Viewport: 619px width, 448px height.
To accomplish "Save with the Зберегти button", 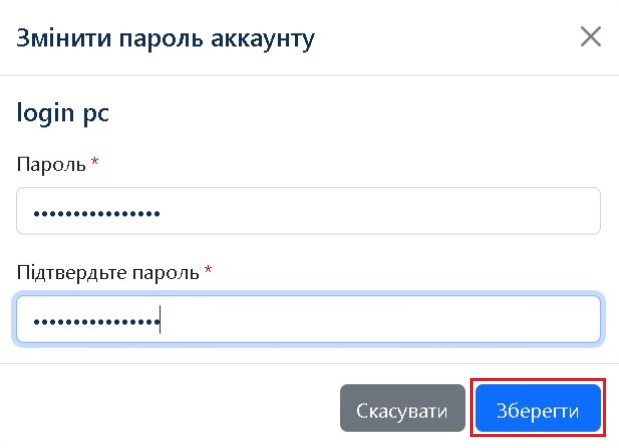I will click(538, 412).
